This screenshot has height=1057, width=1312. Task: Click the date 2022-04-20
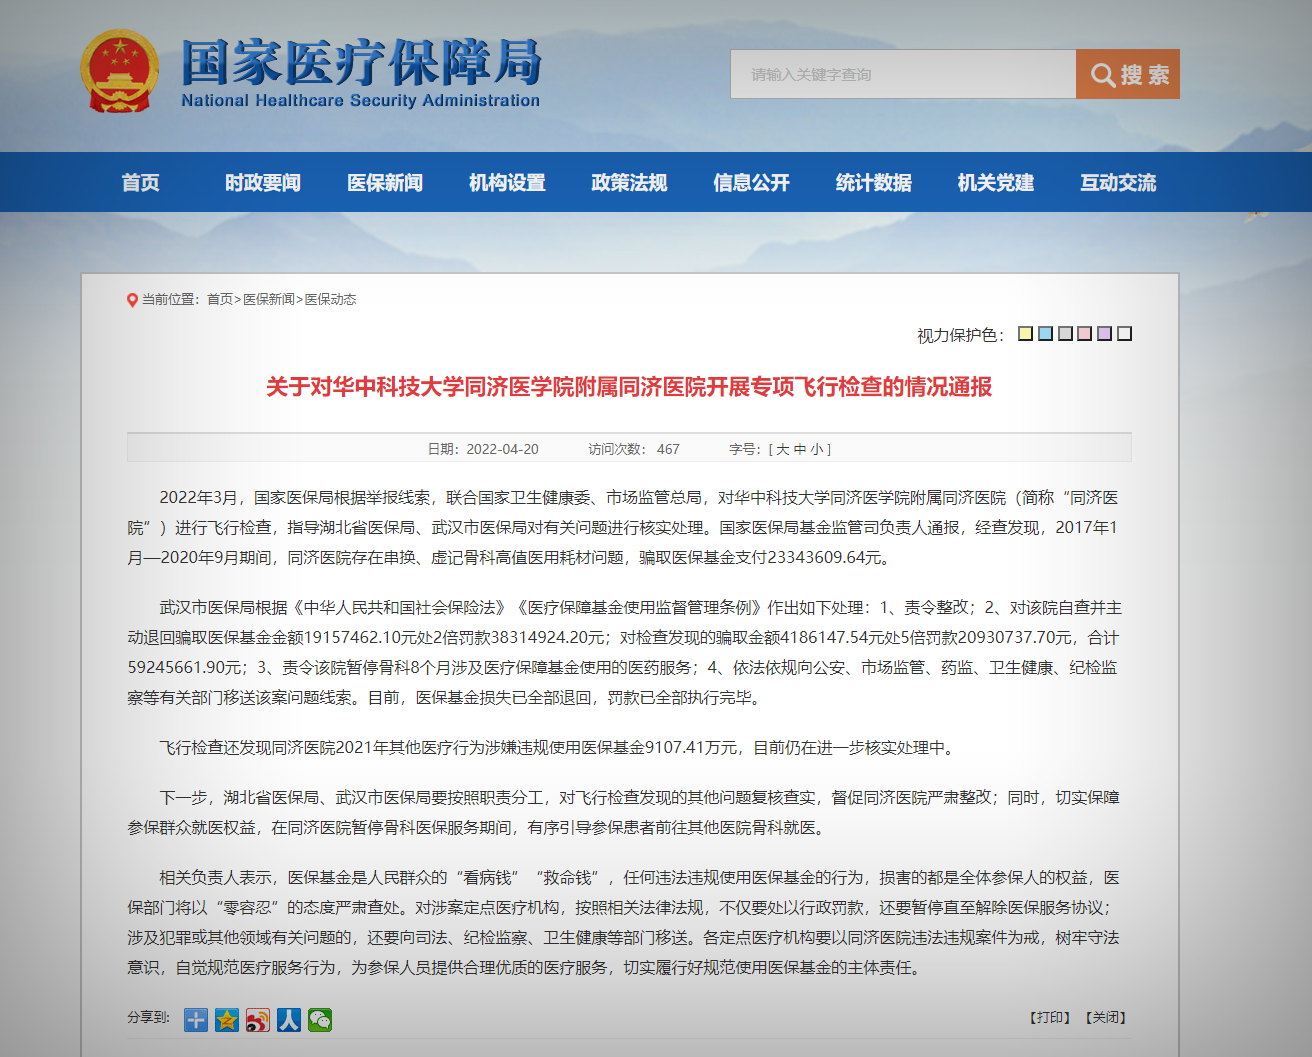(502, 449)
